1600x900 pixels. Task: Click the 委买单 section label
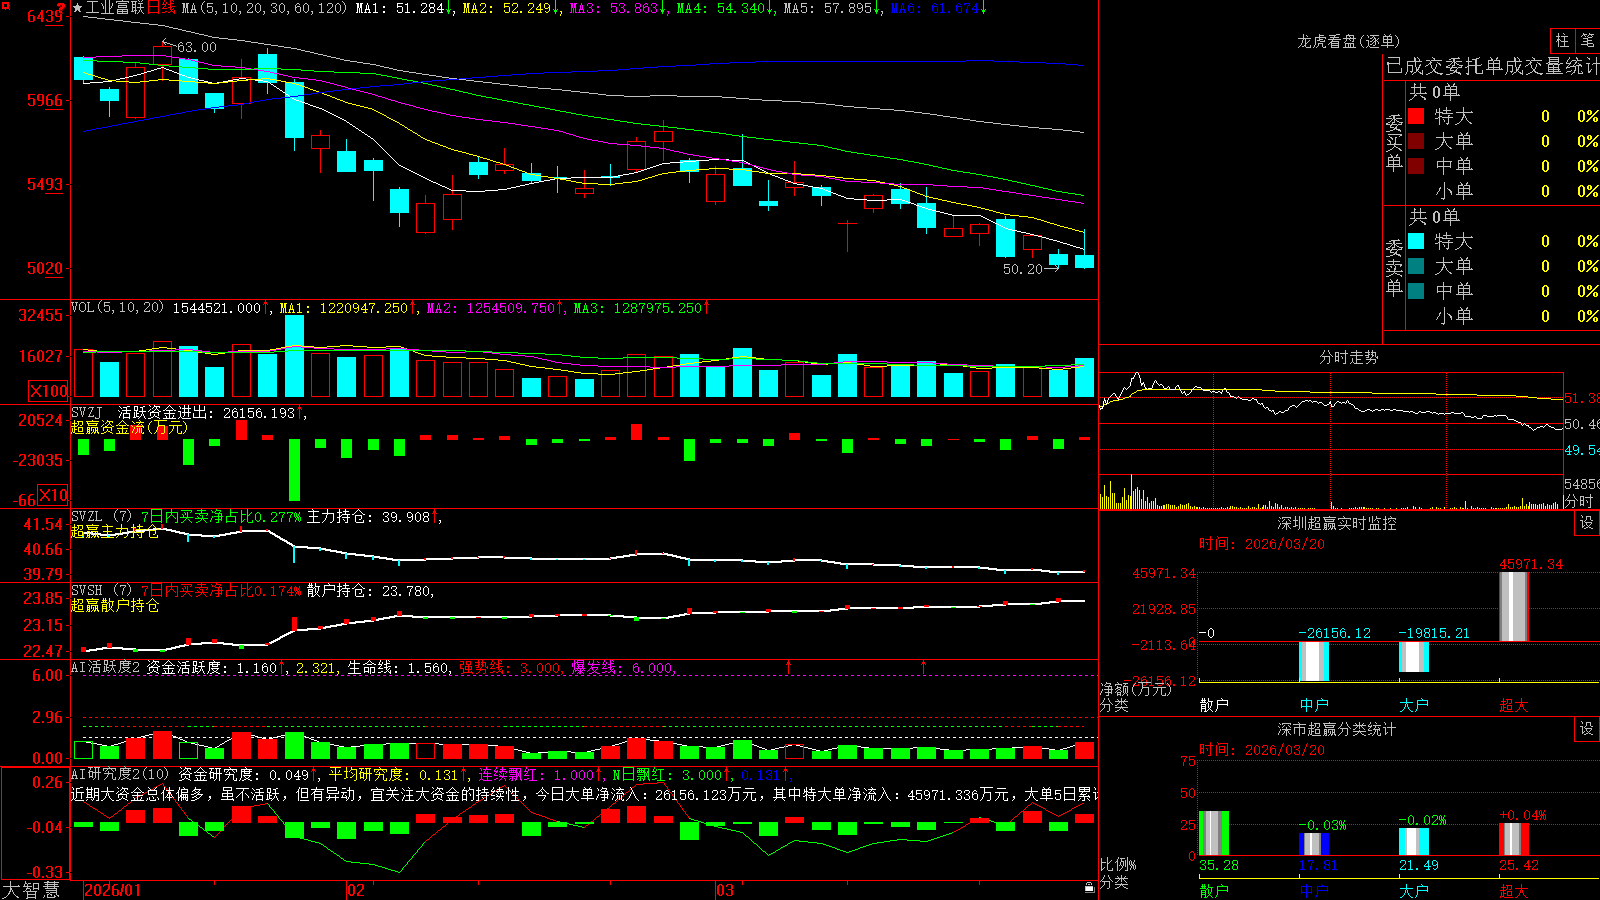(1394, 143)
